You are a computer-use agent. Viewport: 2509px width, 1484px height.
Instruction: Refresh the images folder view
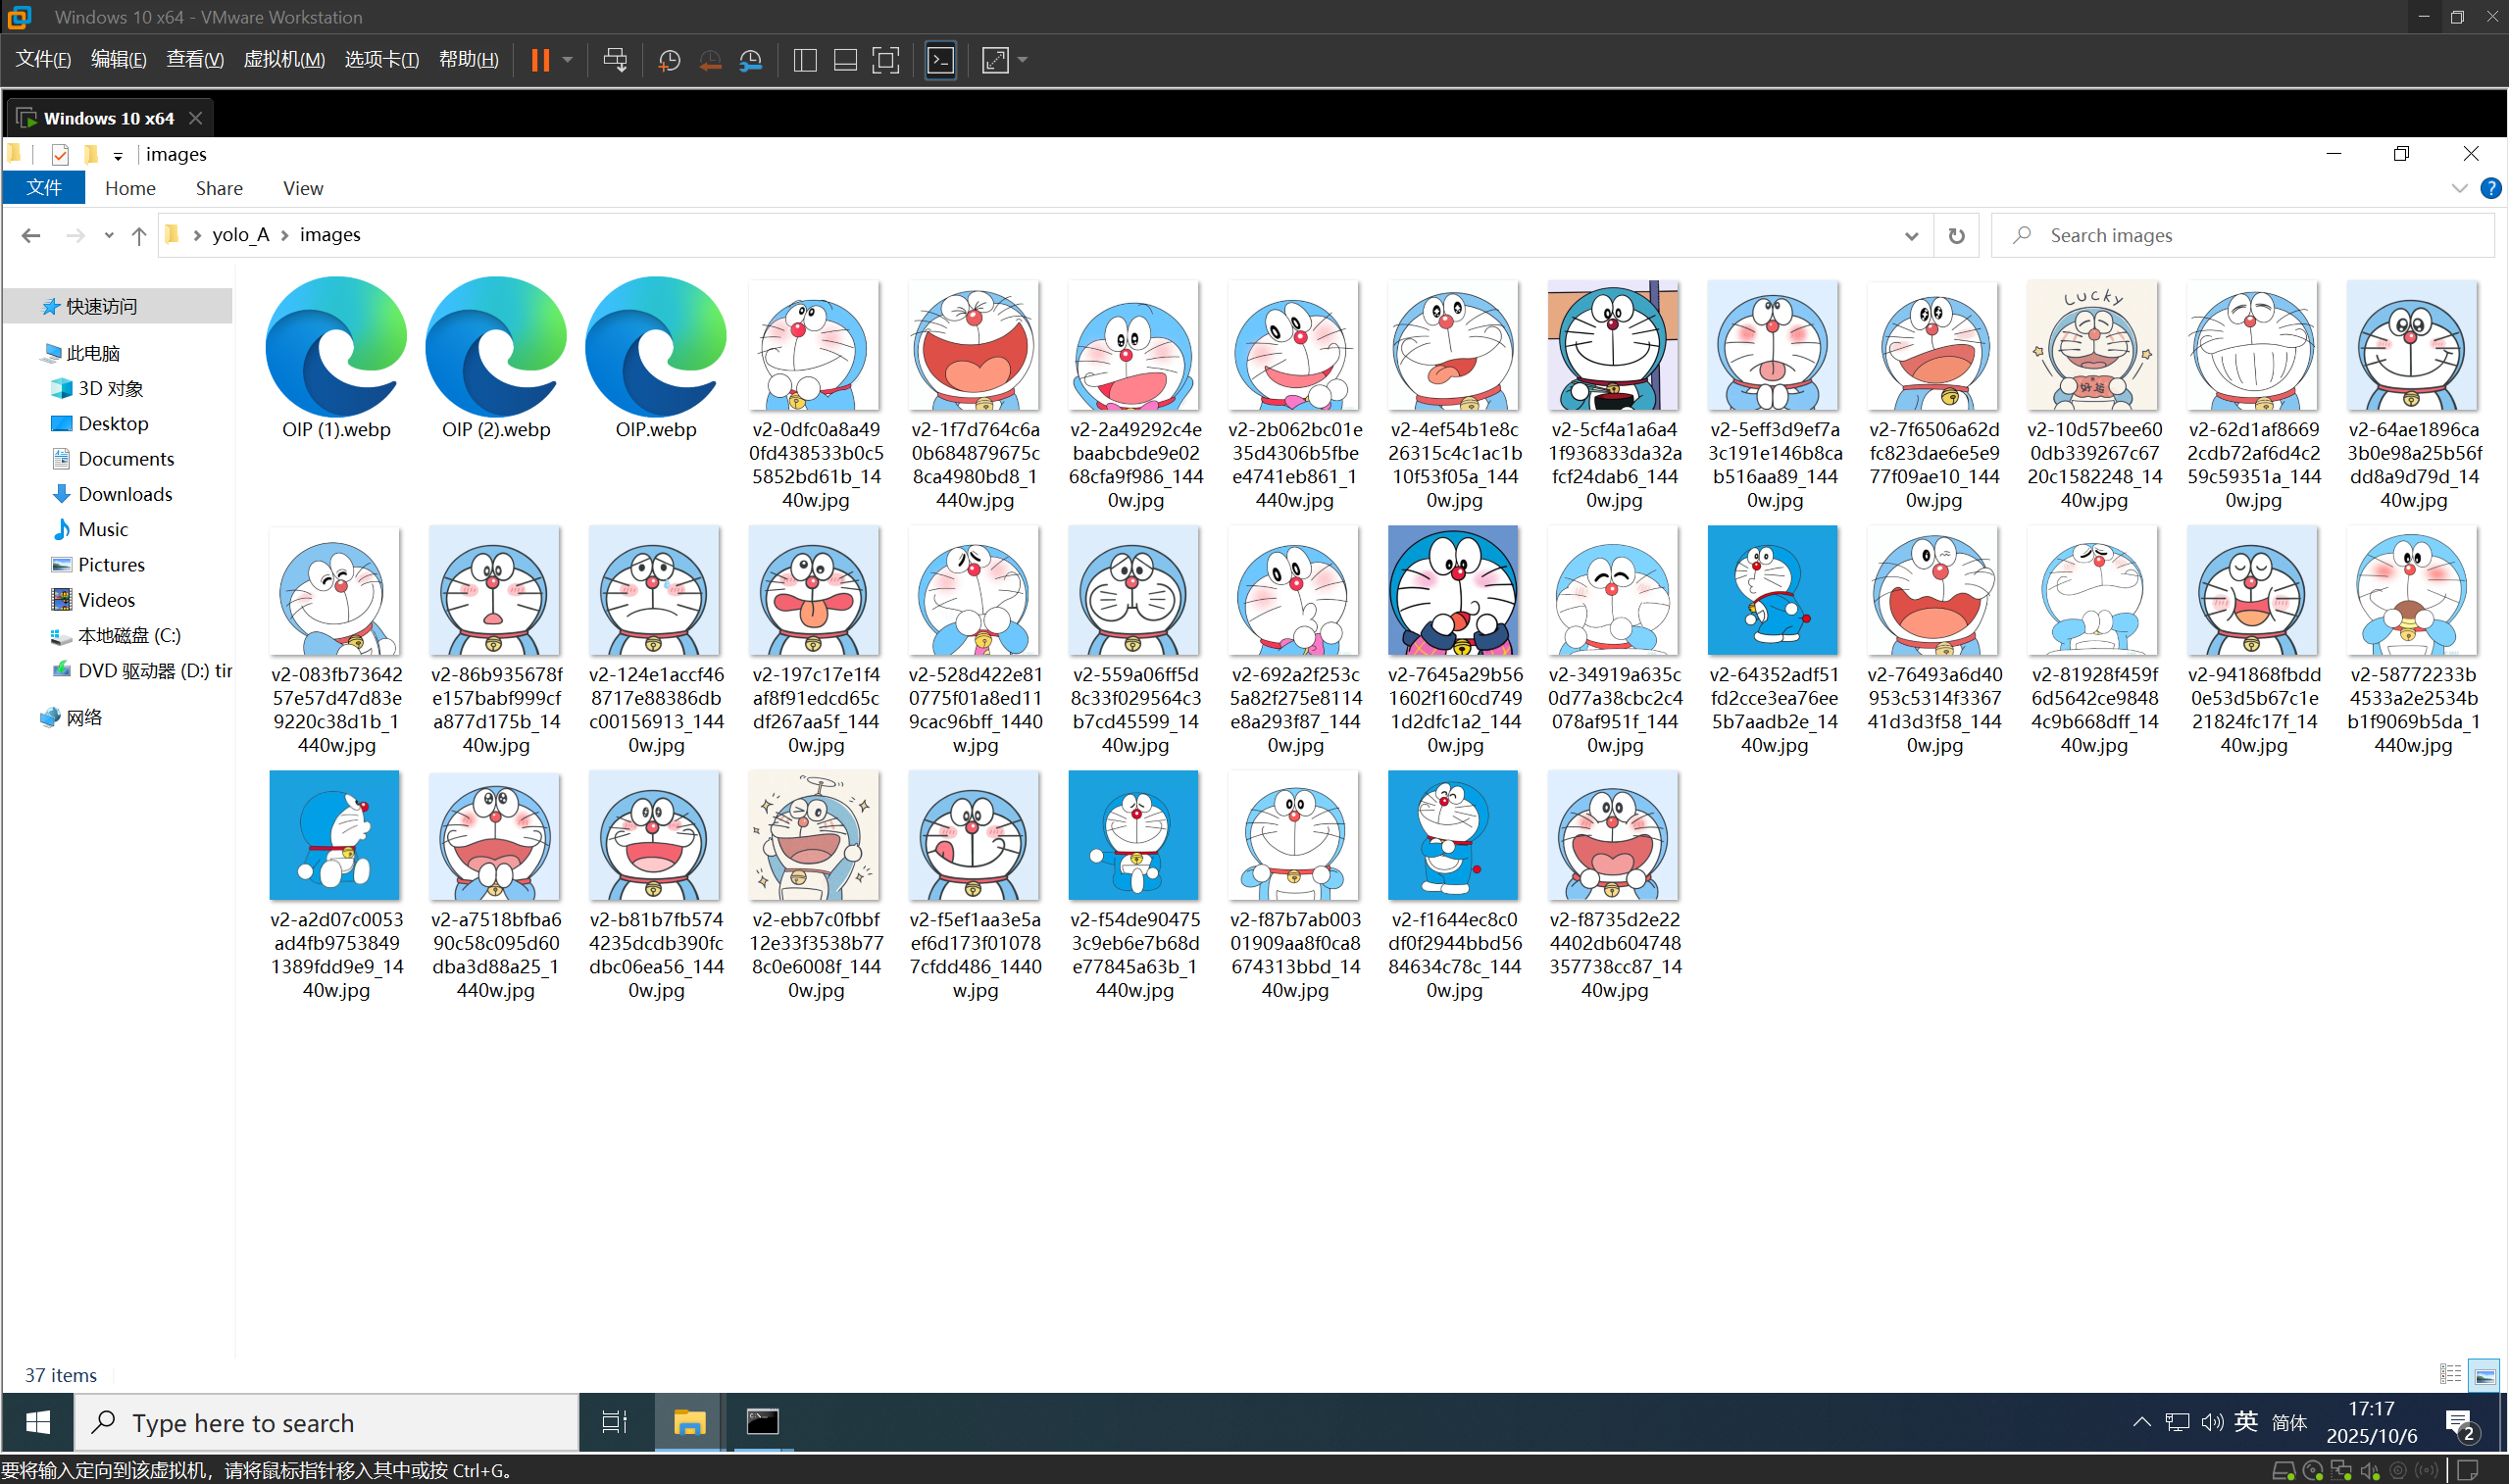(x=1956, y=235)
